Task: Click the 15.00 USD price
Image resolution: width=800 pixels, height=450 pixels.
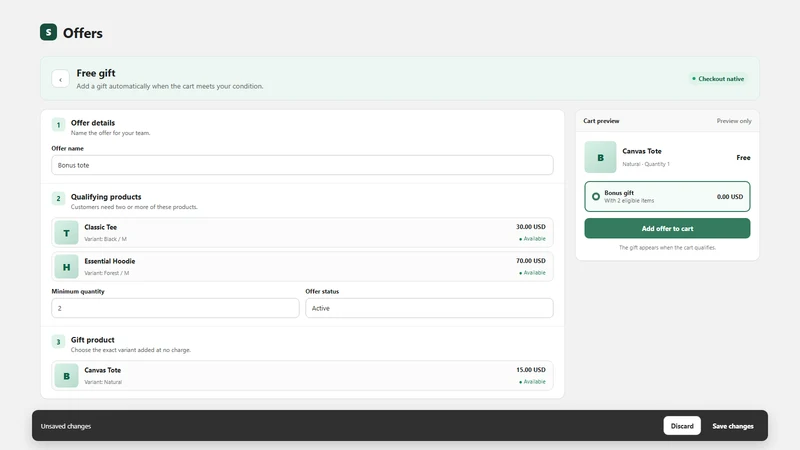Action: (x=530, y=370)
